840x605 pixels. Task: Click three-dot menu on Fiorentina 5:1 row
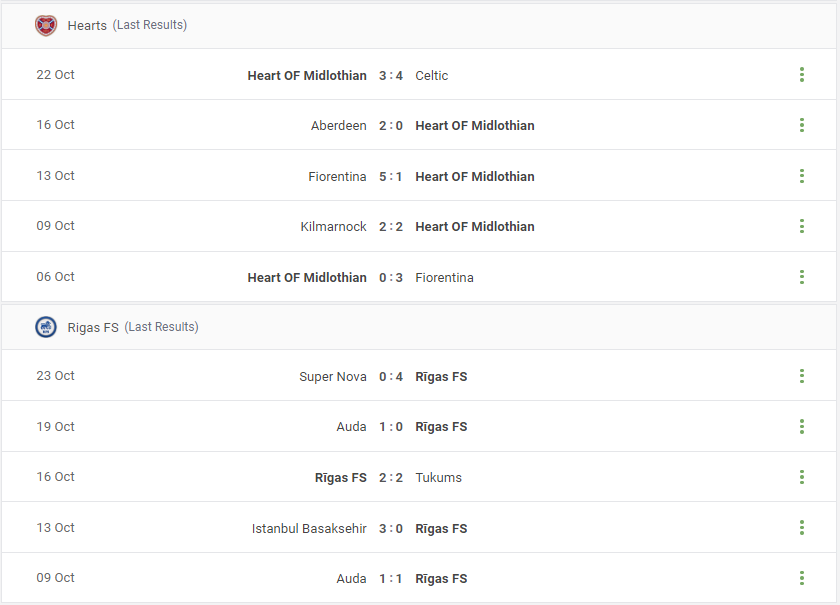(x=801, y=176)
